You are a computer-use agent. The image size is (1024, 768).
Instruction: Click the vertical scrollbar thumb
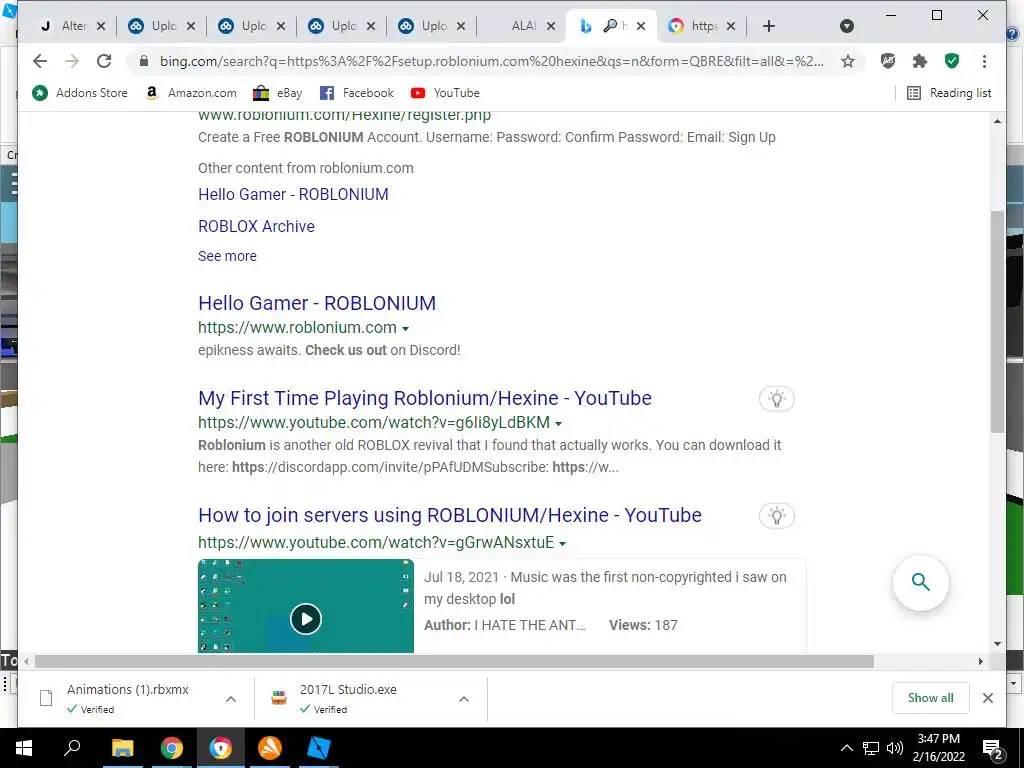[997, 321]
